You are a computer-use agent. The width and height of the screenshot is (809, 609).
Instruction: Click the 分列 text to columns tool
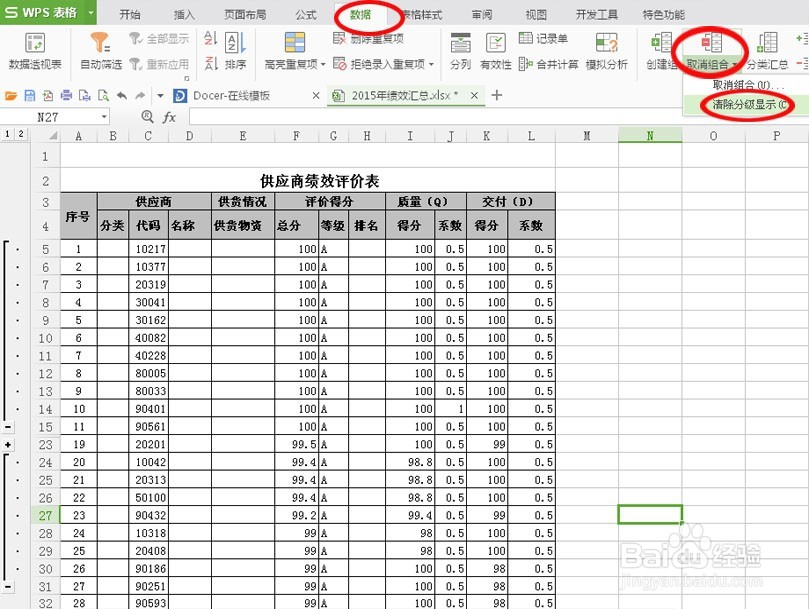(460, 51)
